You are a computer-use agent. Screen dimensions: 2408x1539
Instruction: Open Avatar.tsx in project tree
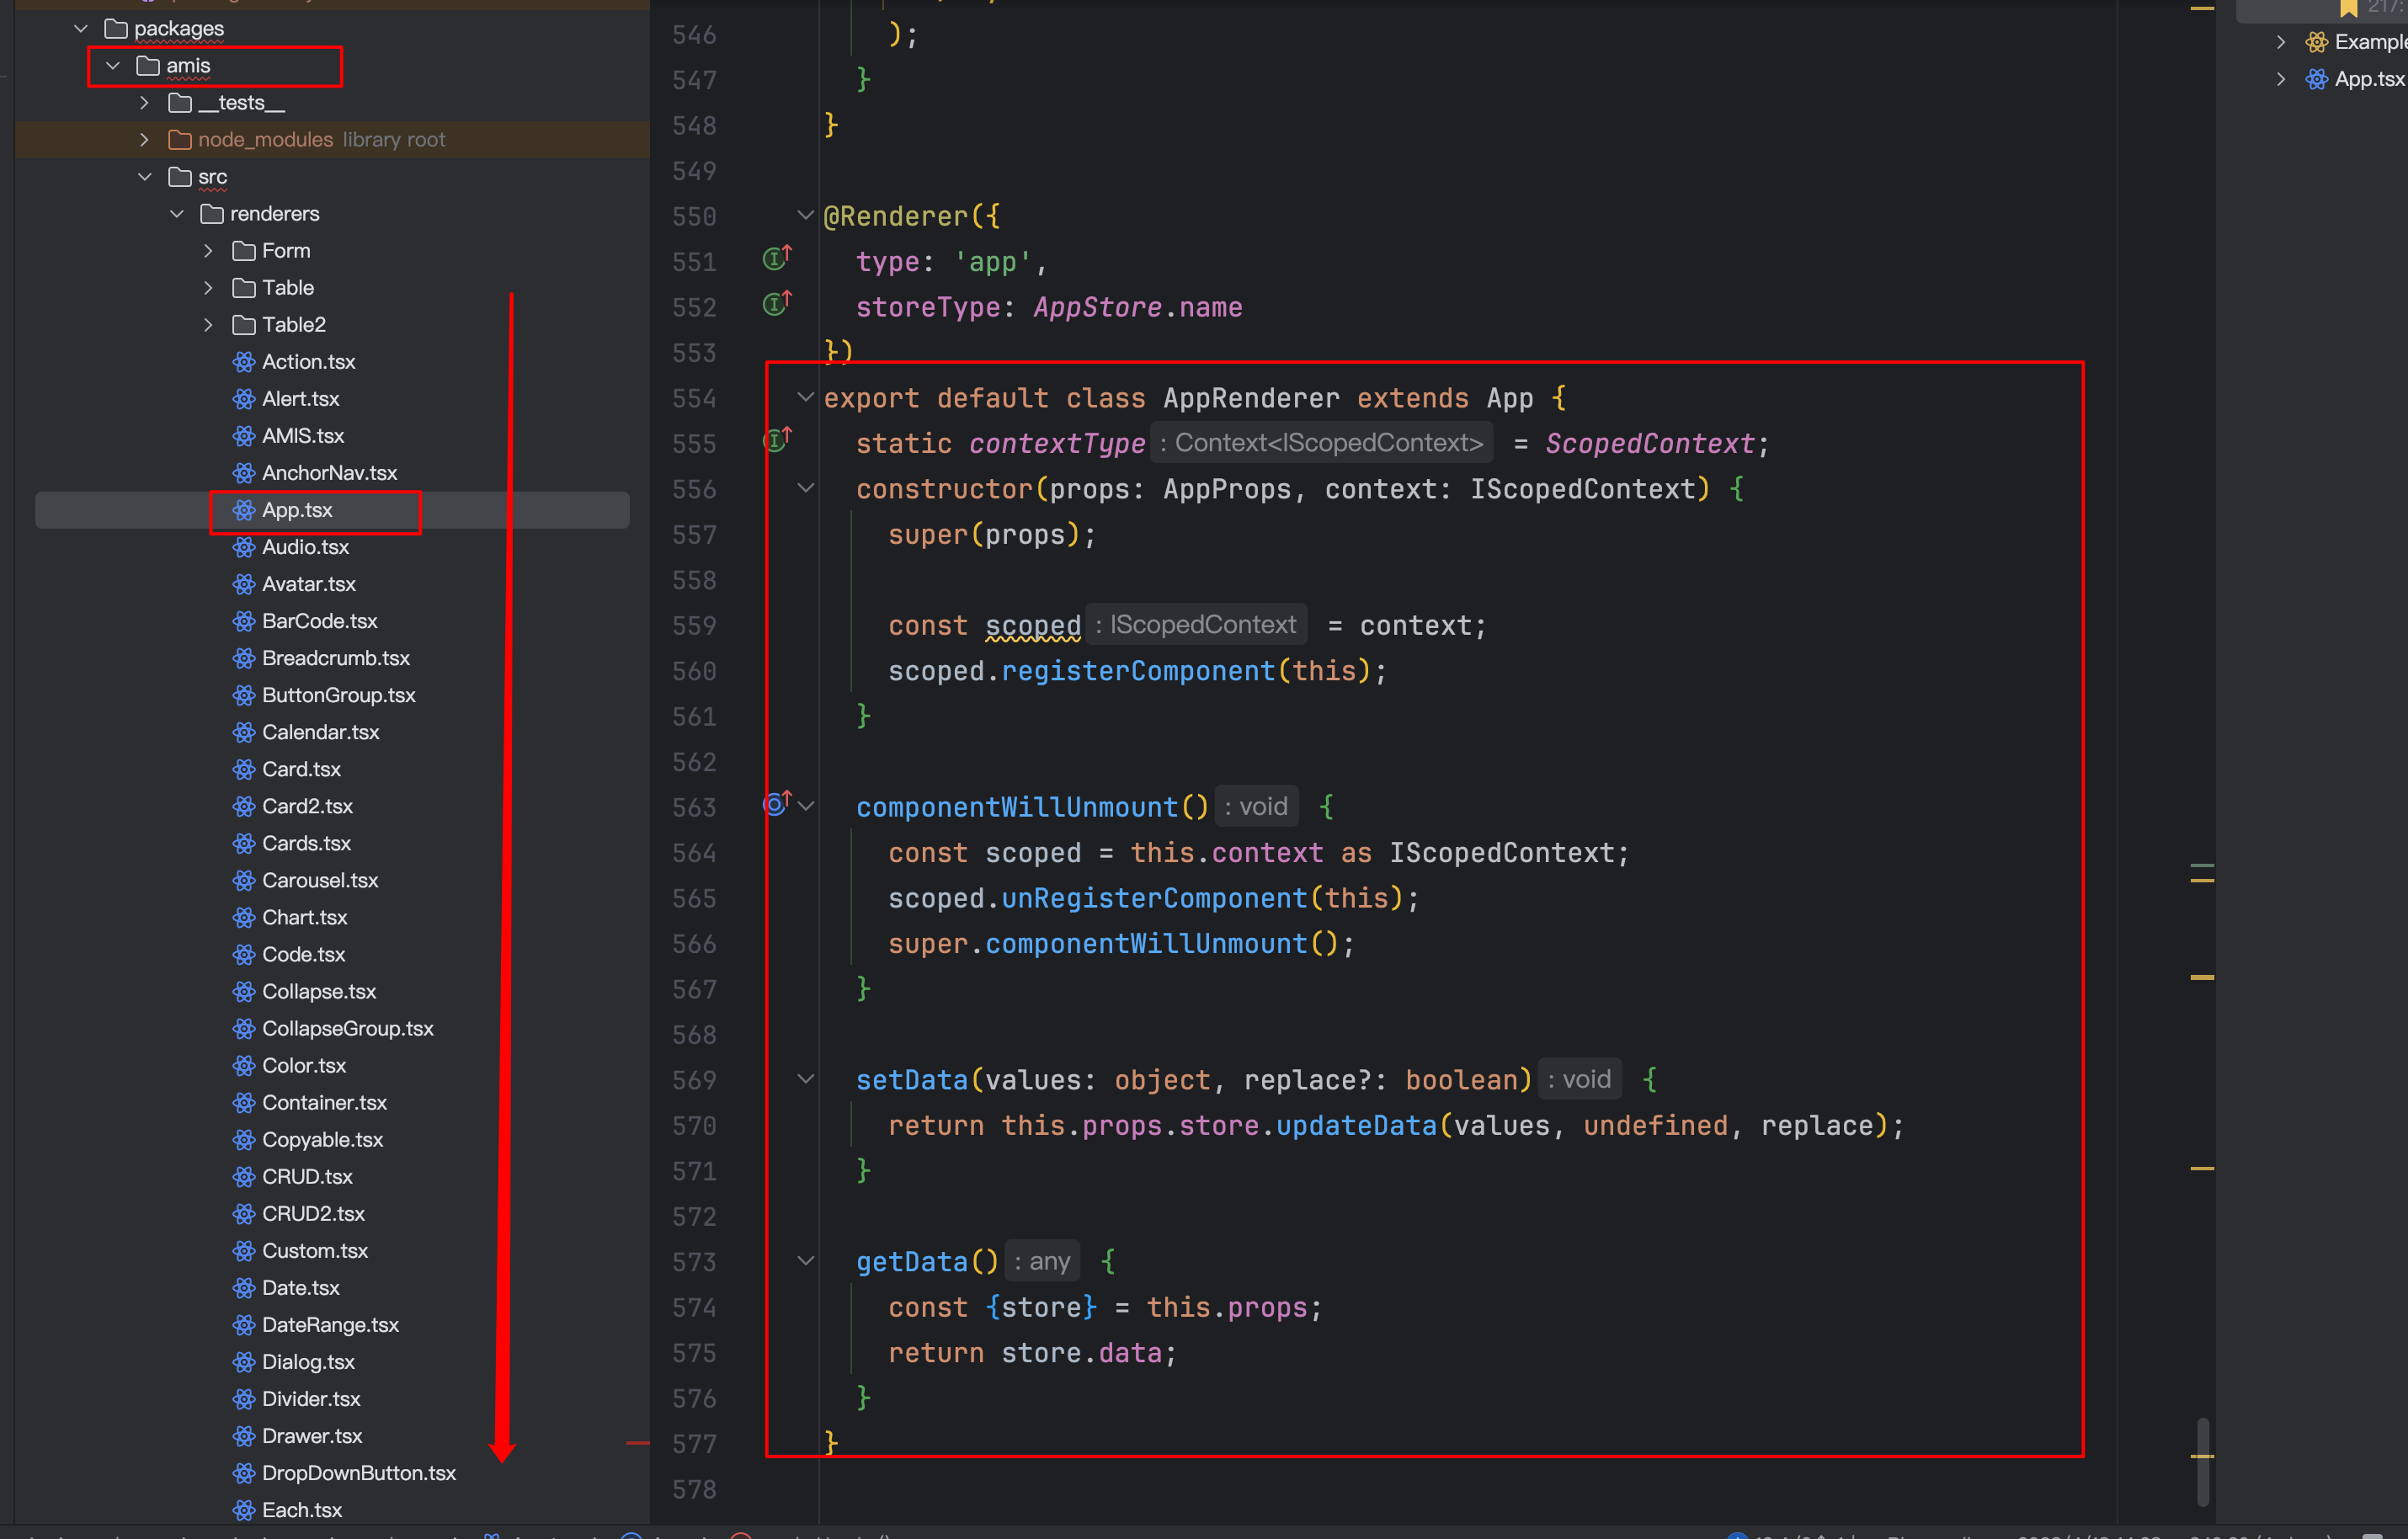(x=309, y=584)
